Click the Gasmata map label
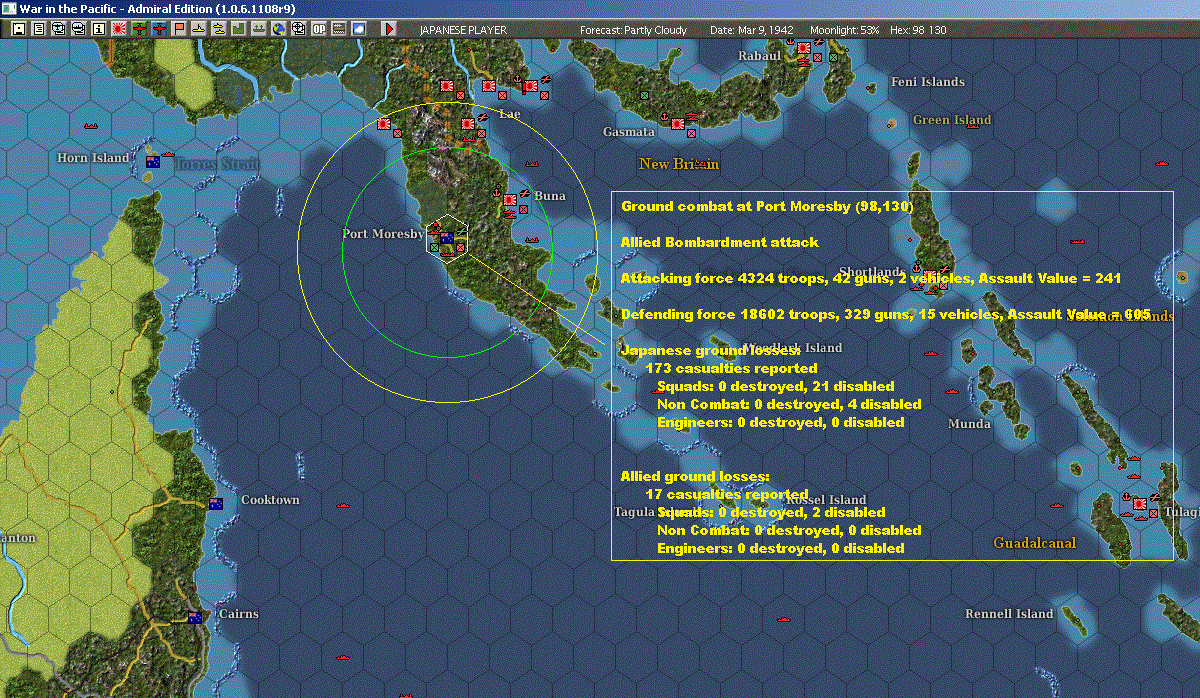Screen dimensions: 1200x698 (x=629, y=132)
